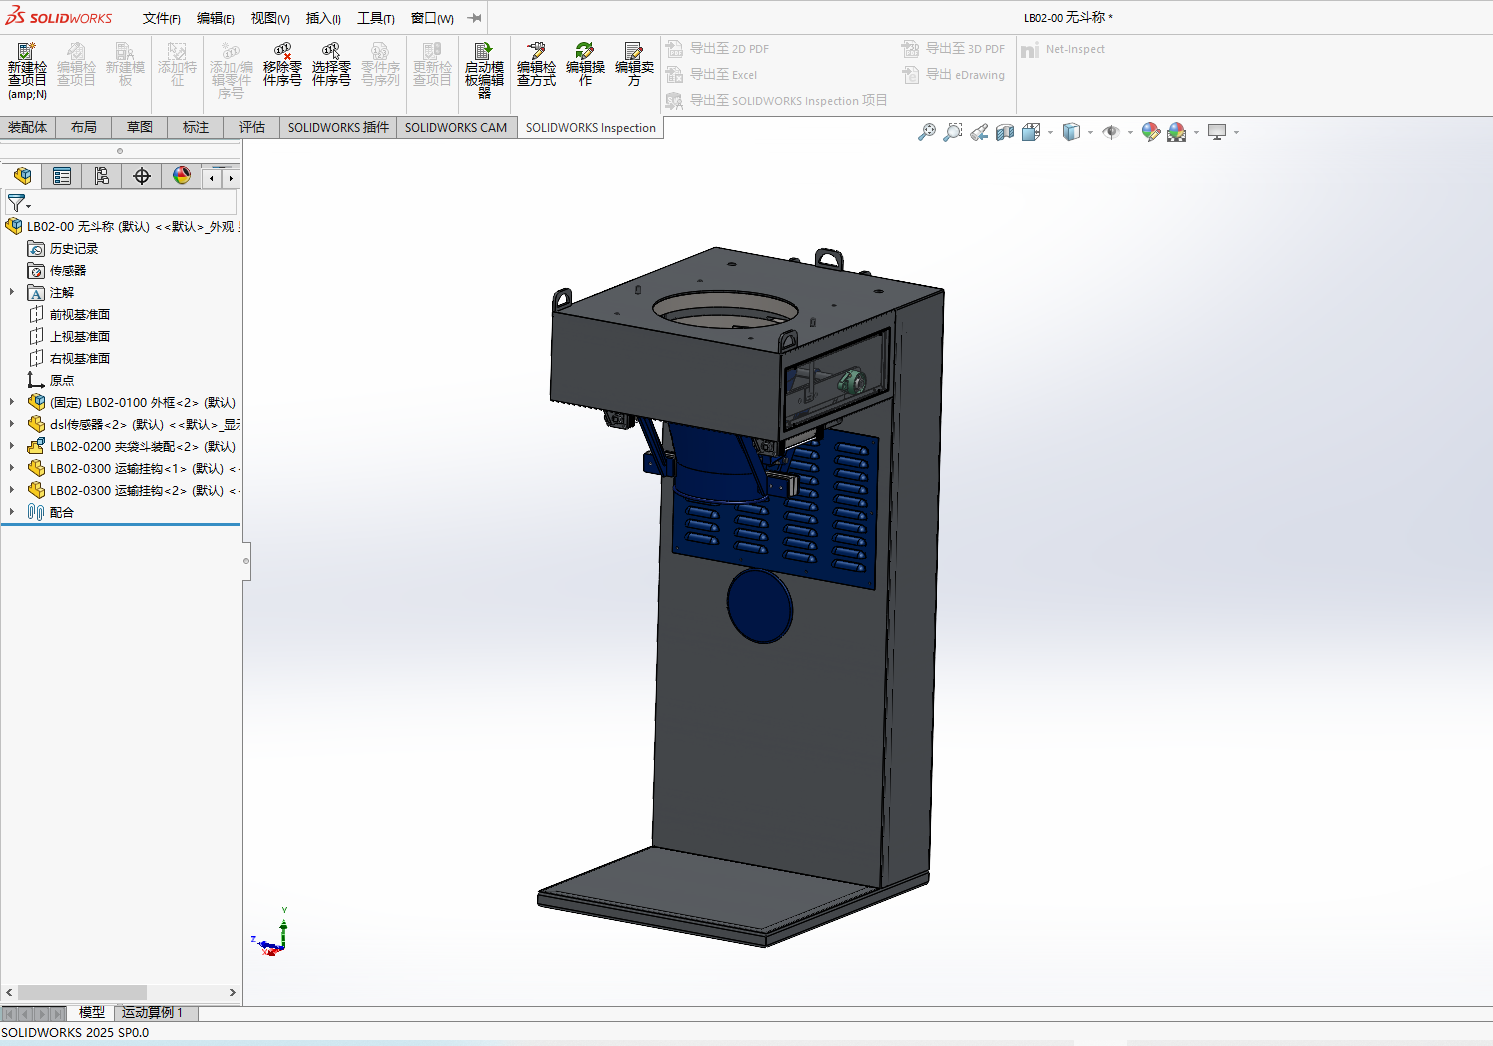The image size is (1493, 1046).
Task: Click View Settings monitor icon
Action: point(1217,132)
